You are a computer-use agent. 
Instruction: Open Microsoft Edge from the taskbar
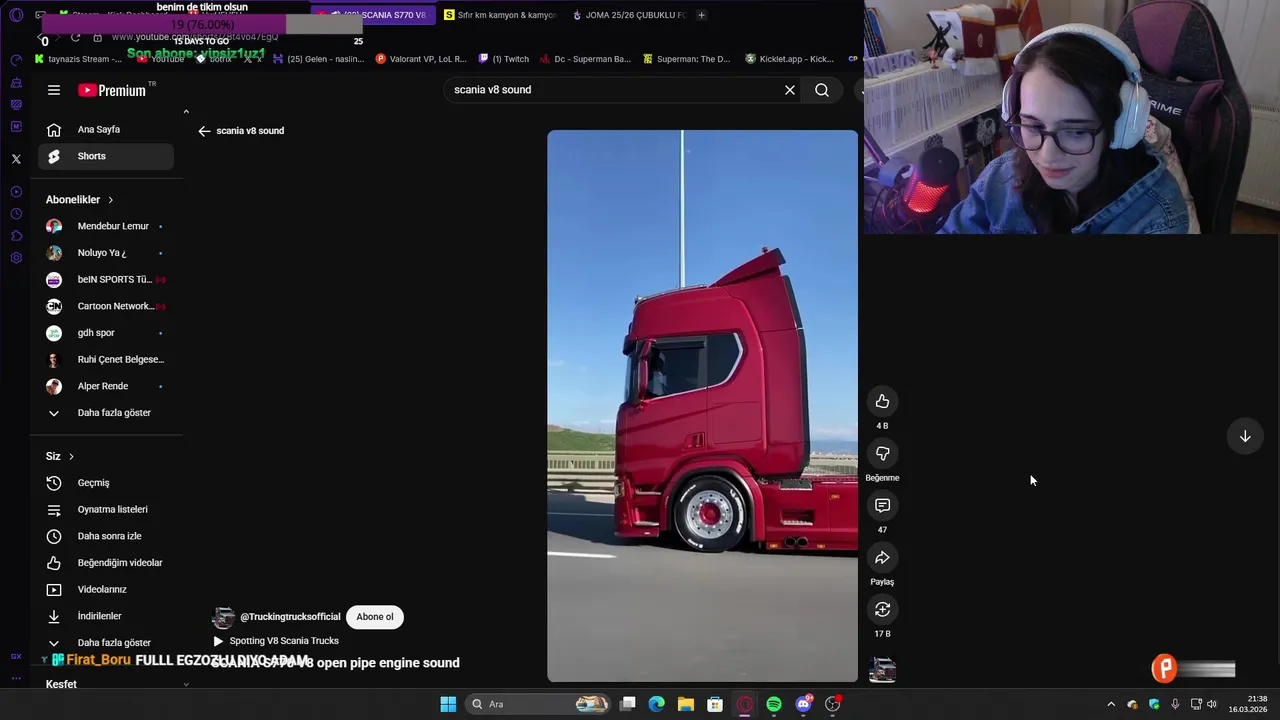[656, 704]
